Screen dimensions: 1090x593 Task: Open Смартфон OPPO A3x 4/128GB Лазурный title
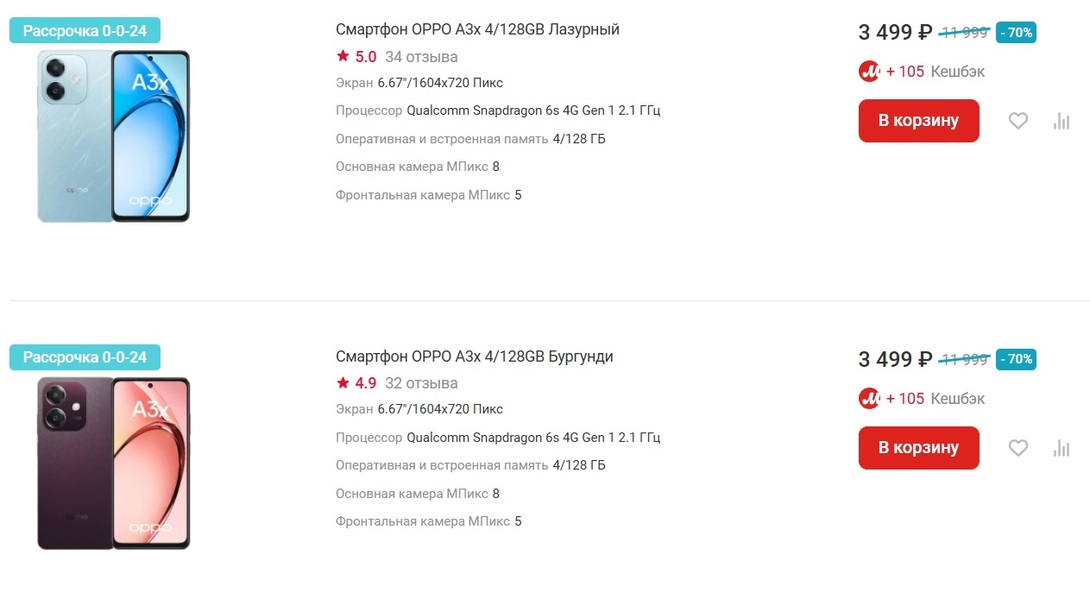coord(477,30)
